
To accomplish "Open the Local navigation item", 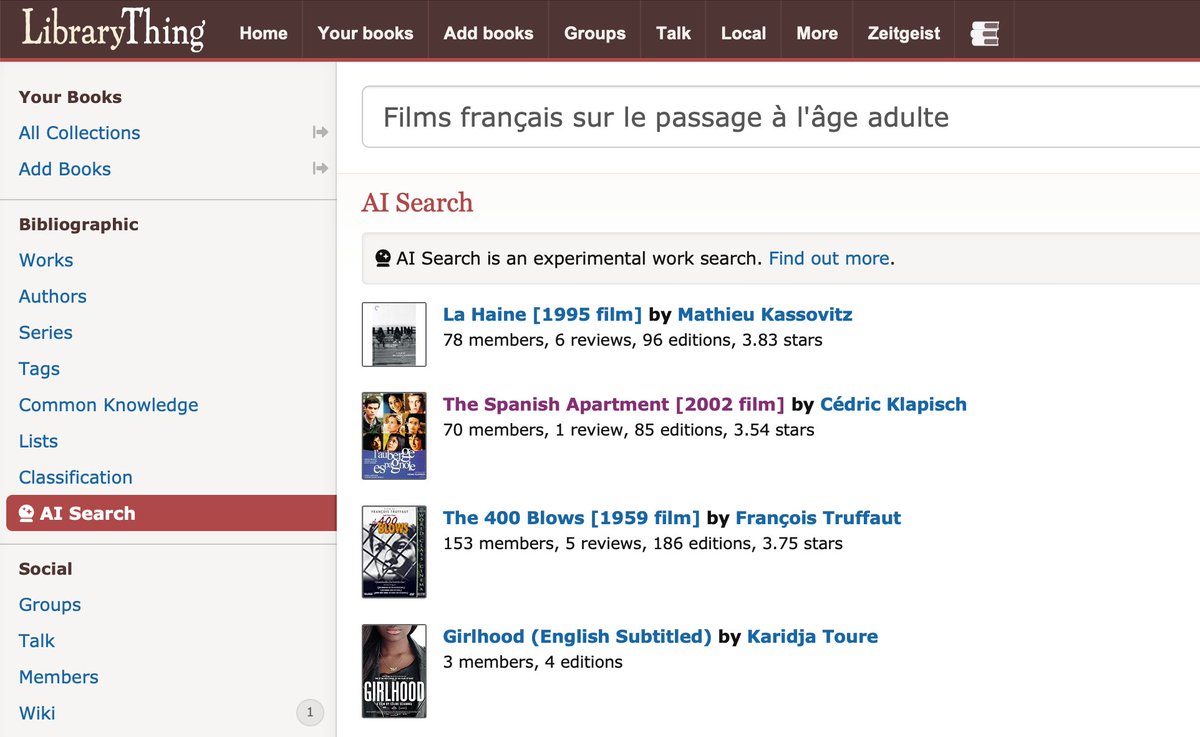I will point(743,33).
